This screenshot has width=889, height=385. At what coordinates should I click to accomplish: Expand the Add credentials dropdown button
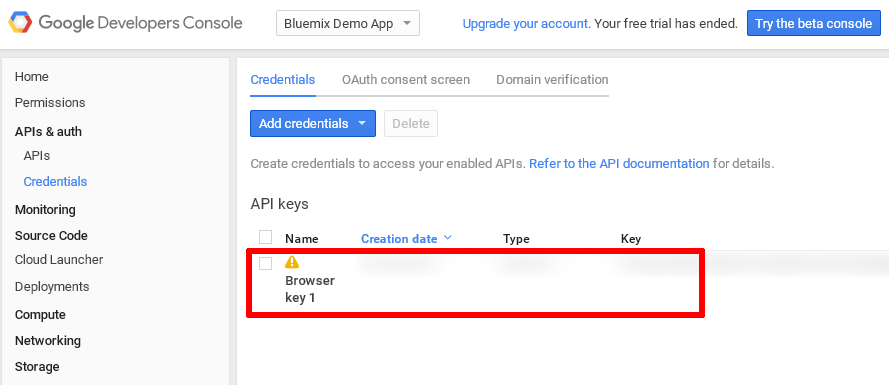312,124
